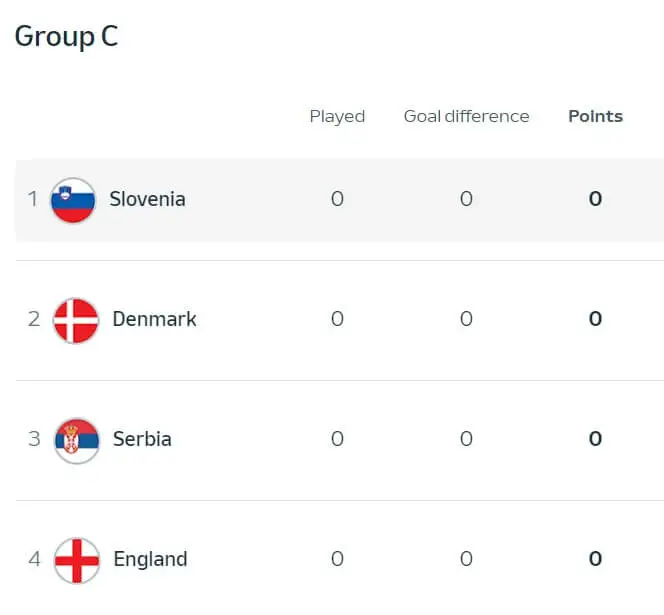Click Serbia's played matches value
The height and width of the screenshot is (615, 664).
tap(337, 439)
